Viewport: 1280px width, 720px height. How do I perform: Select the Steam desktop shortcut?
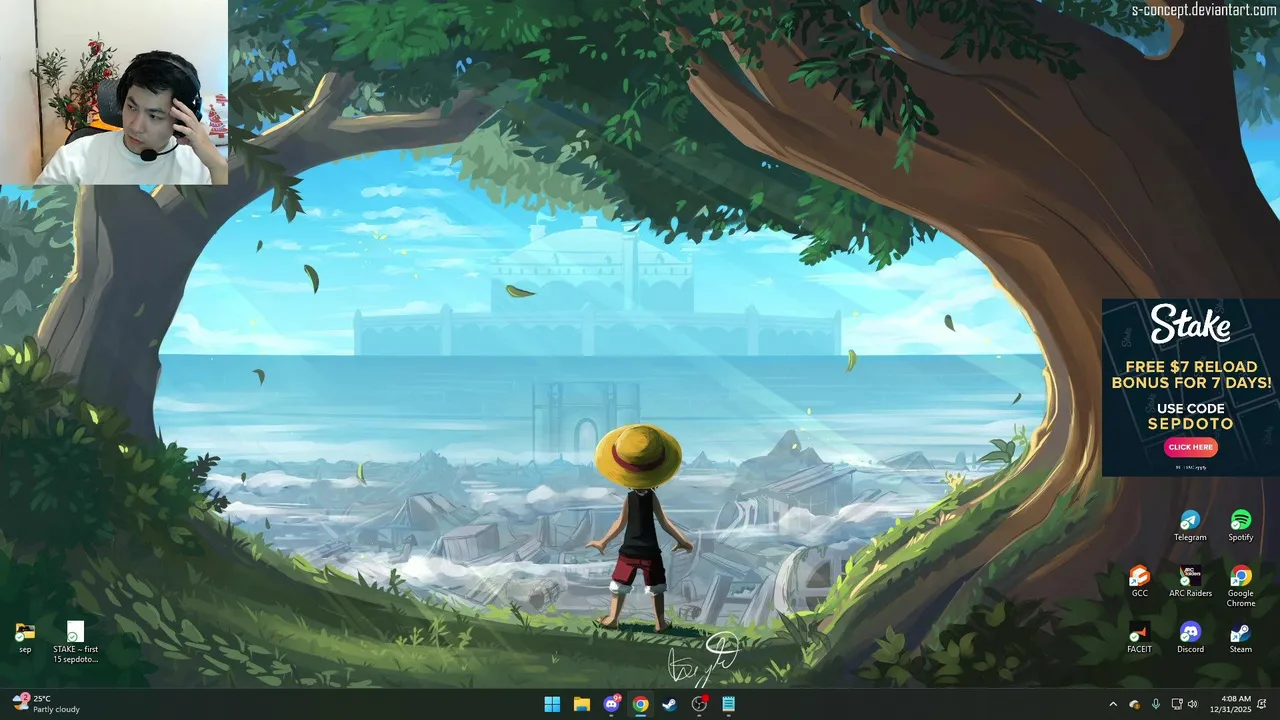(1240, 638)
